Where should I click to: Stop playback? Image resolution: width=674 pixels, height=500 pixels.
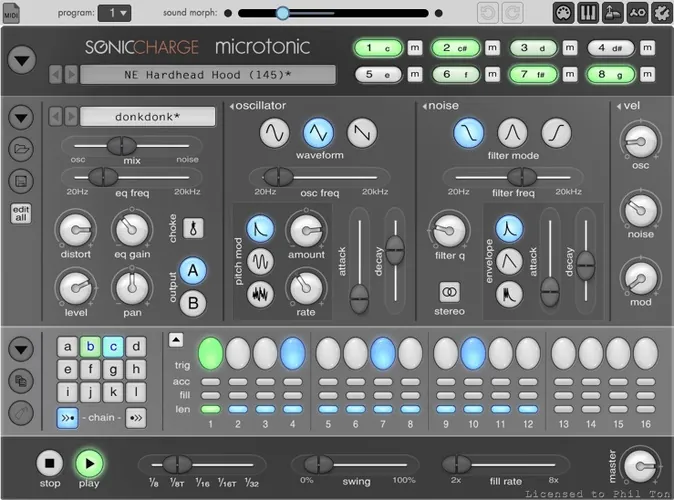pos(49,463)
